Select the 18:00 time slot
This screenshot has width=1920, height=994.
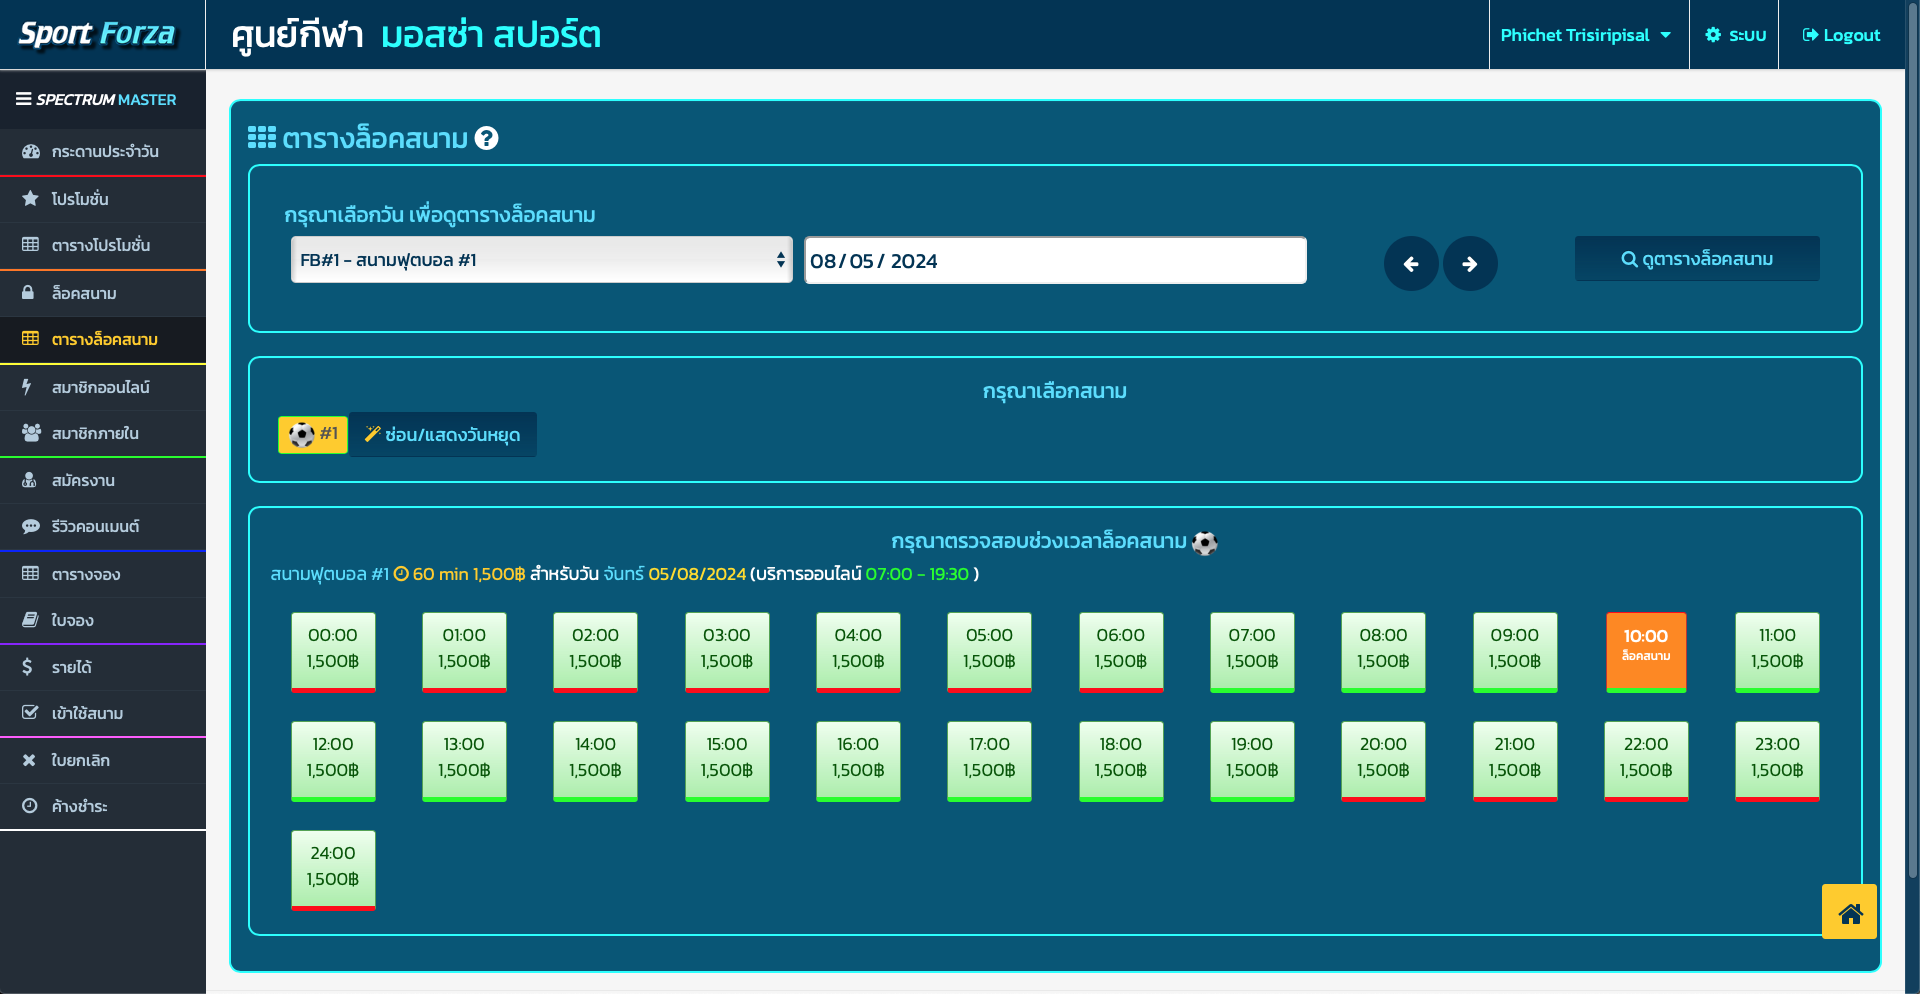1121,760
